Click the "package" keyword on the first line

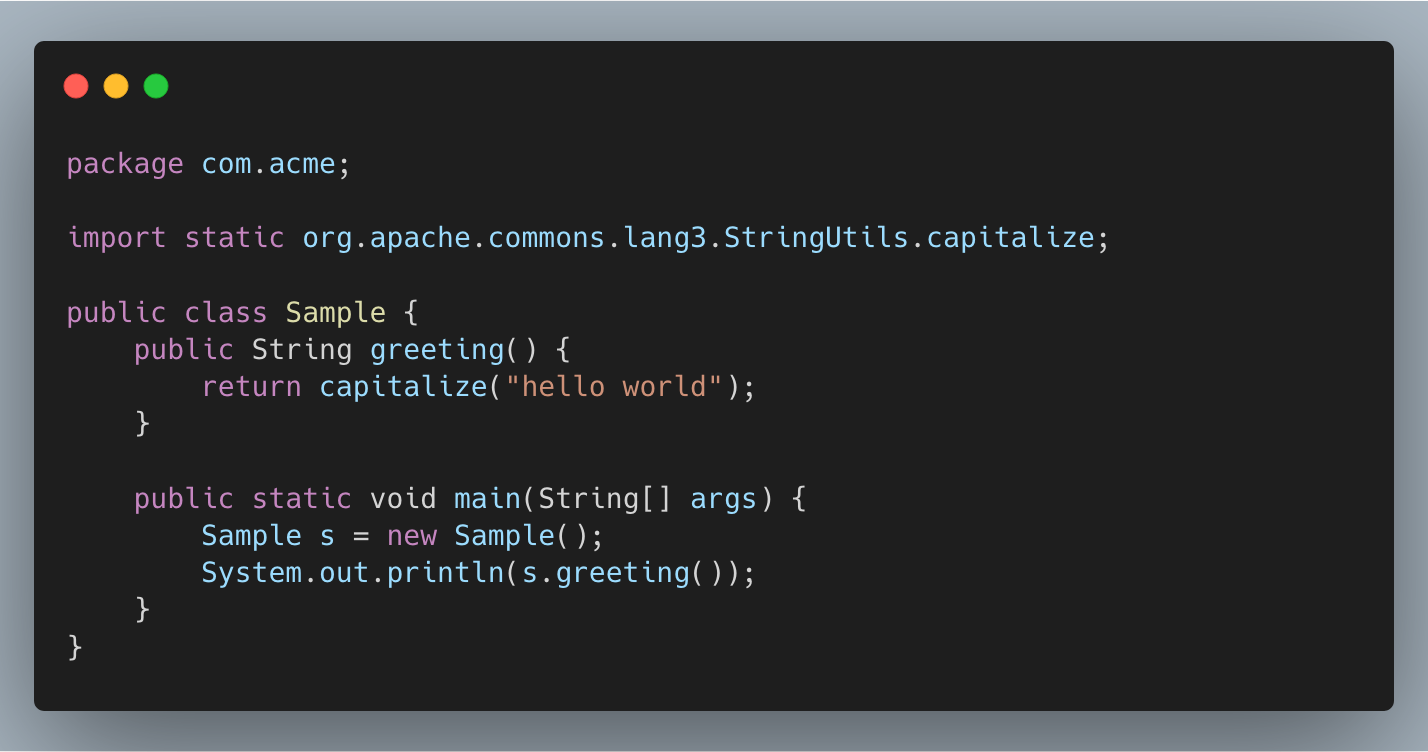coord(125,164)
